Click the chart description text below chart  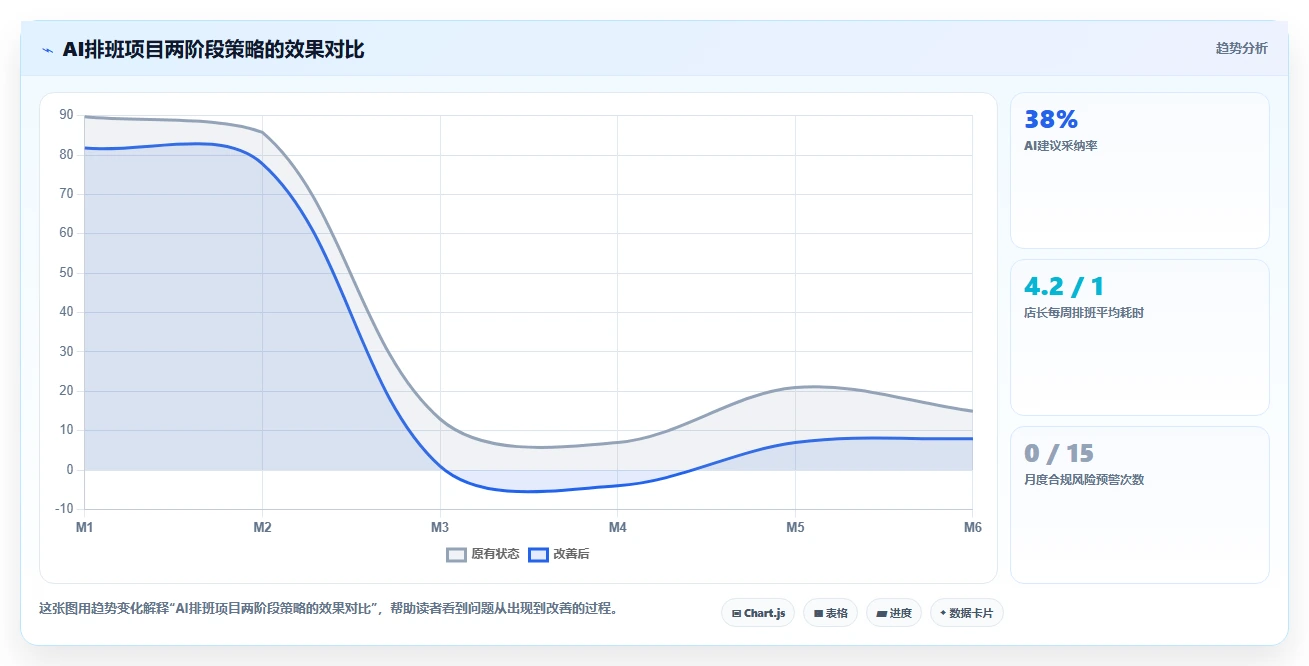[328, 608]
